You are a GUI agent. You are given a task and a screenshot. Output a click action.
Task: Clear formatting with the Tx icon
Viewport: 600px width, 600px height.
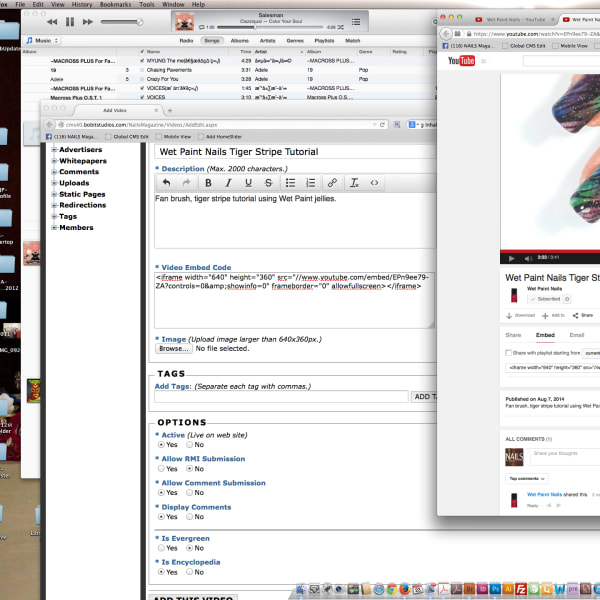click(x=354, y=183)
